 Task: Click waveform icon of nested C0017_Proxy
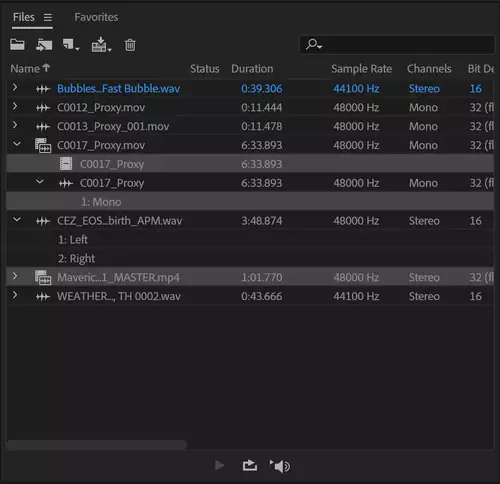[66, 183]
